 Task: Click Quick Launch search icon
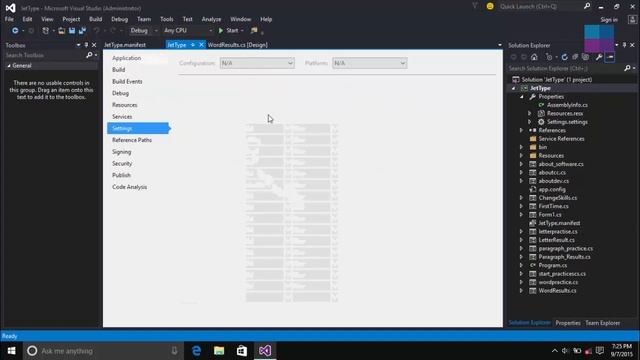[x=587, y=6]
